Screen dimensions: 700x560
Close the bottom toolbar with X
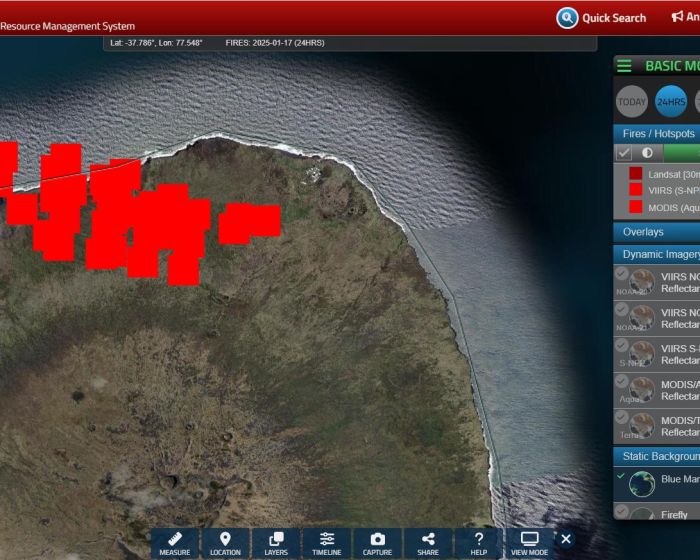566,539
